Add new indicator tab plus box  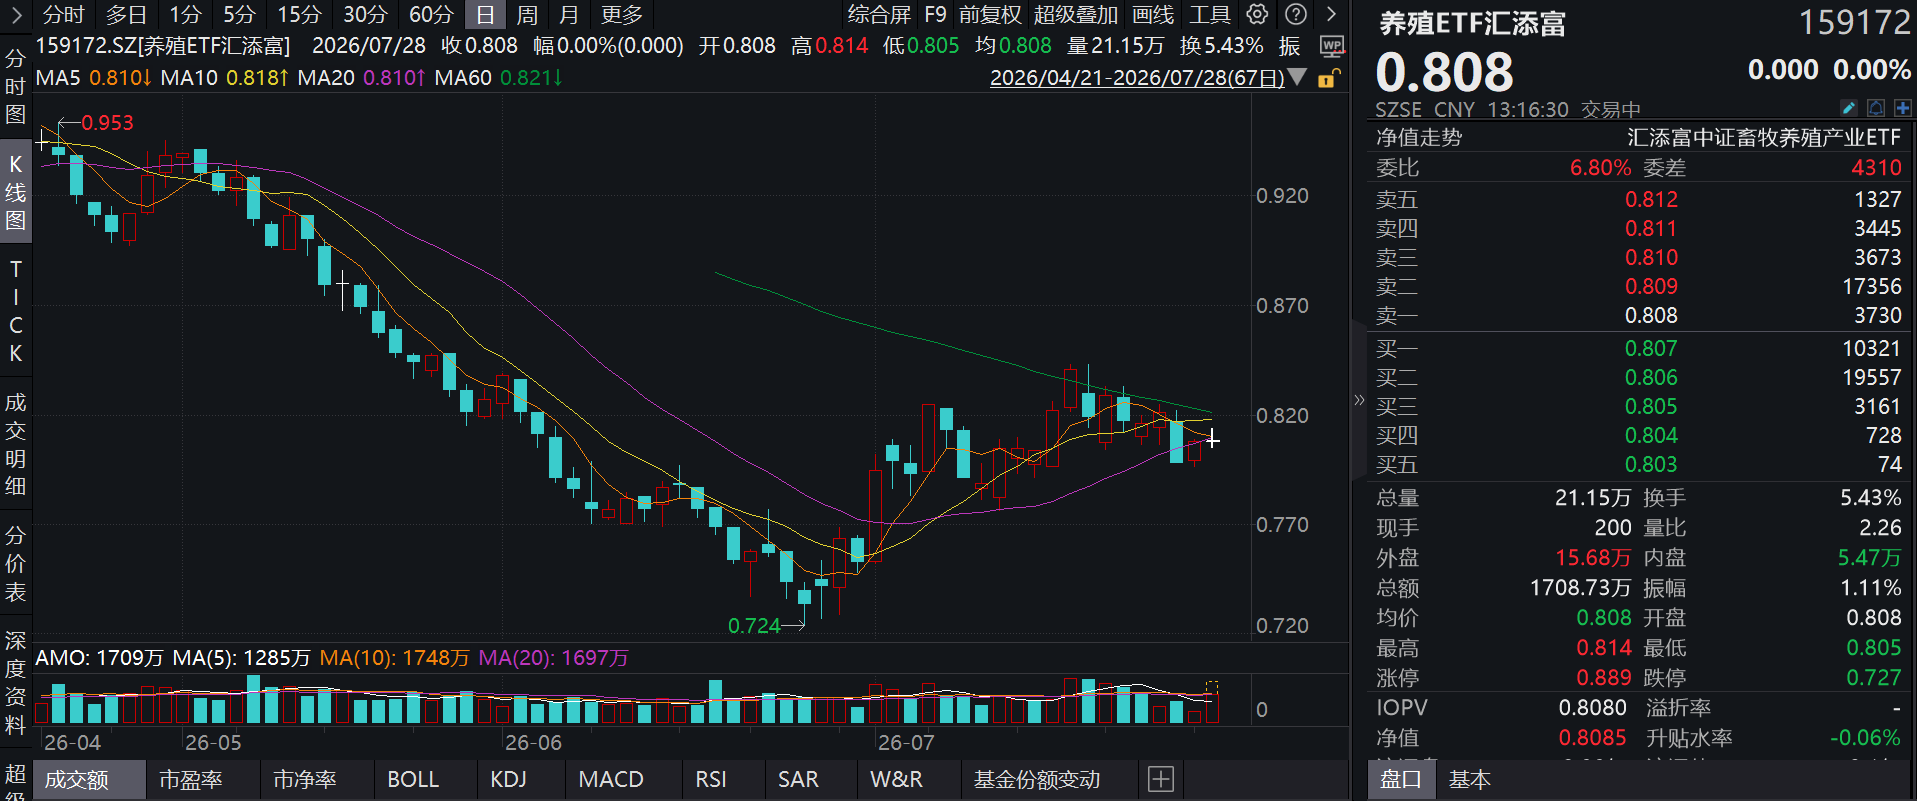pos(1161,779)
